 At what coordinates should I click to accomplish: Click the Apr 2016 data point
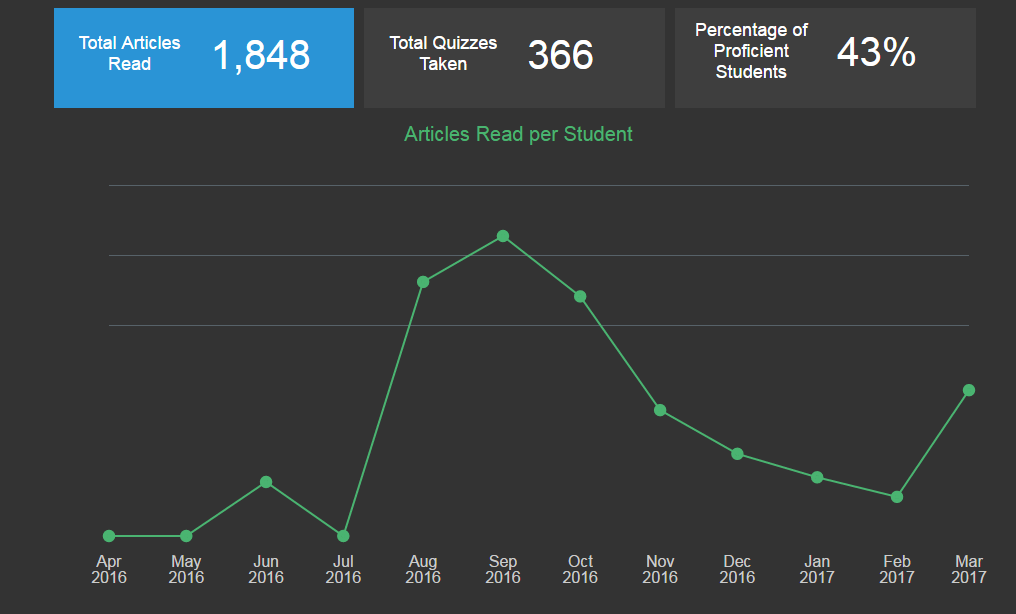[109, 536]
